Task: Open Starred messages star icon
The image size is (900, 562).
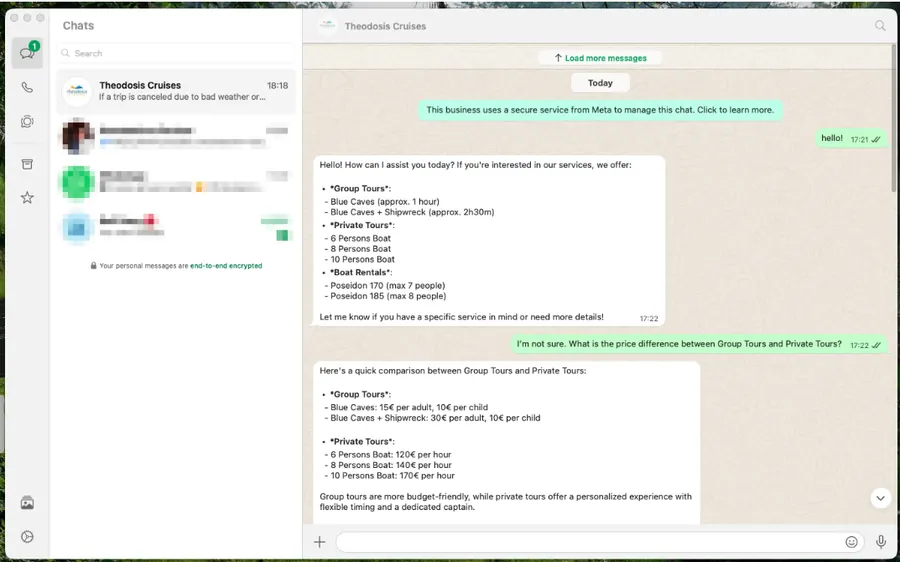Action: (x=27, y=197)
